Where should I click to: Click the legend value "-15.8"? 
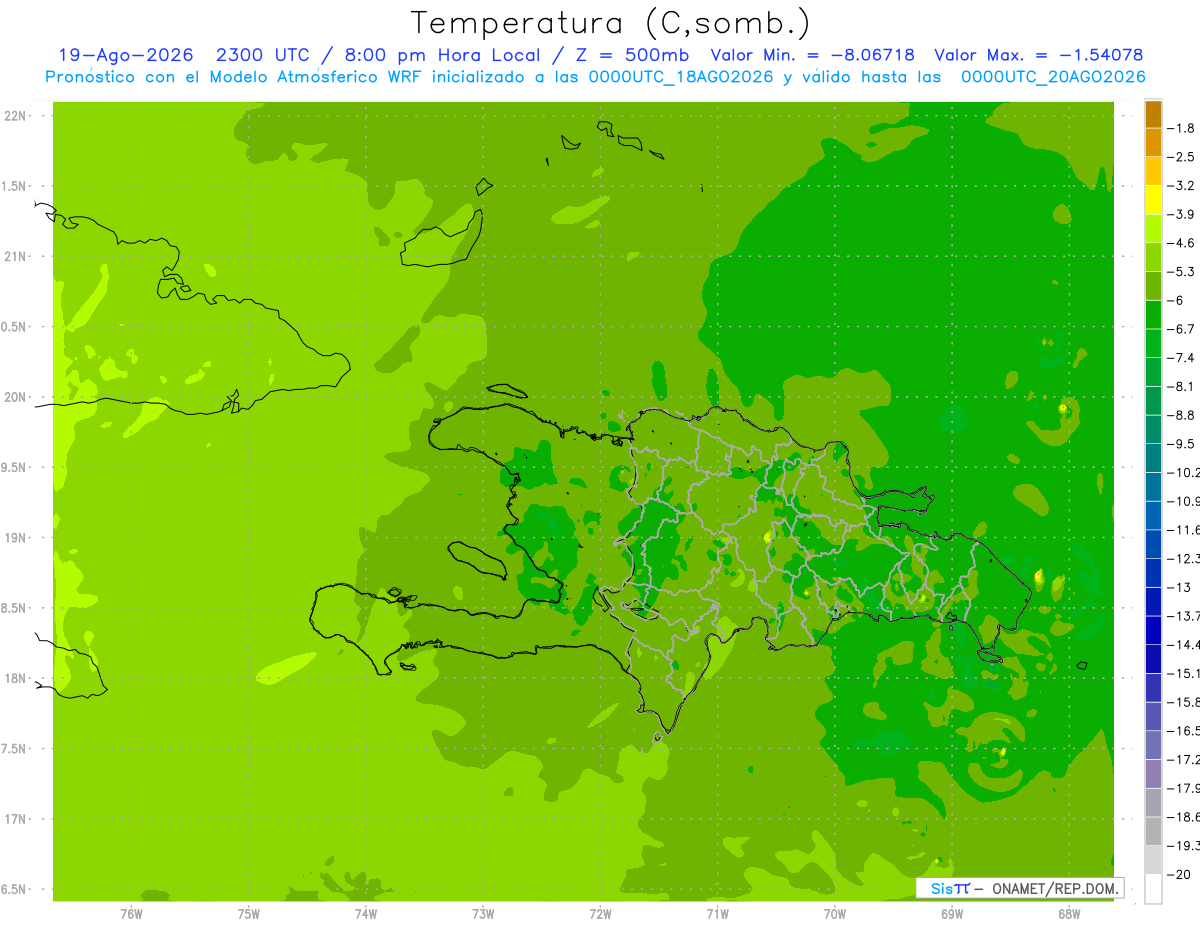coord(1184,702)
